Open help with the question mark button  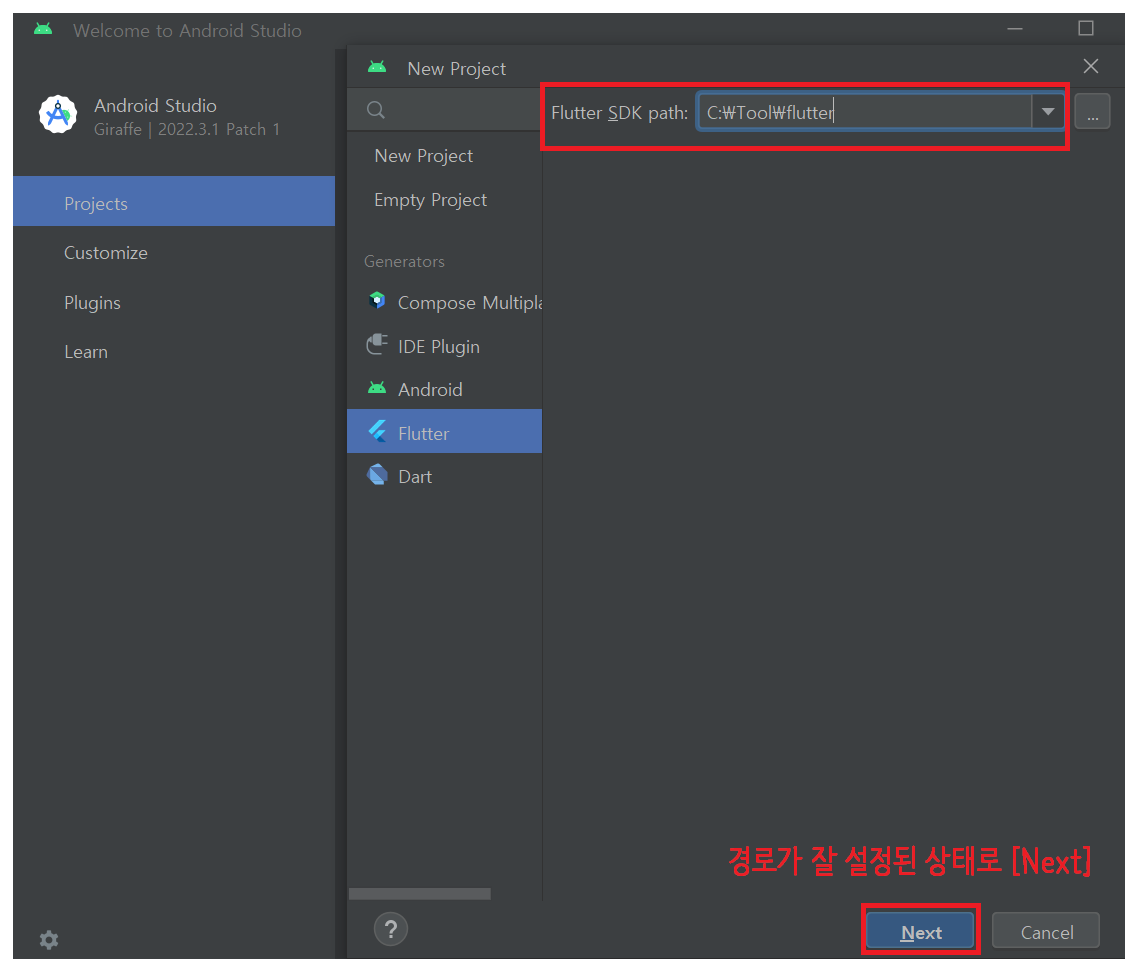391,929
